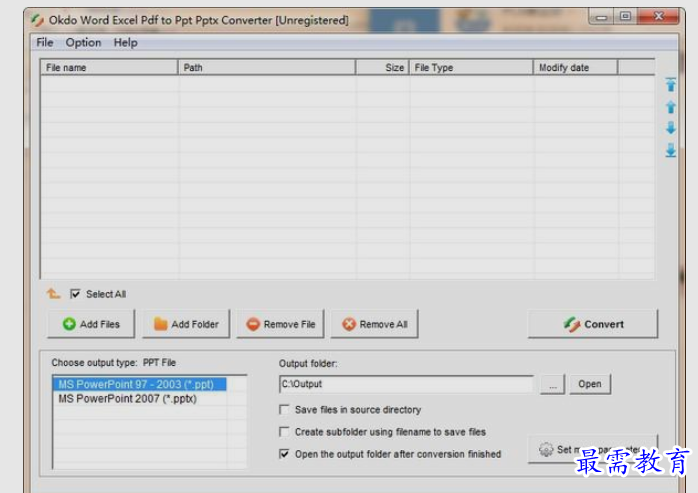Click the Remove All button

point(374,324)
